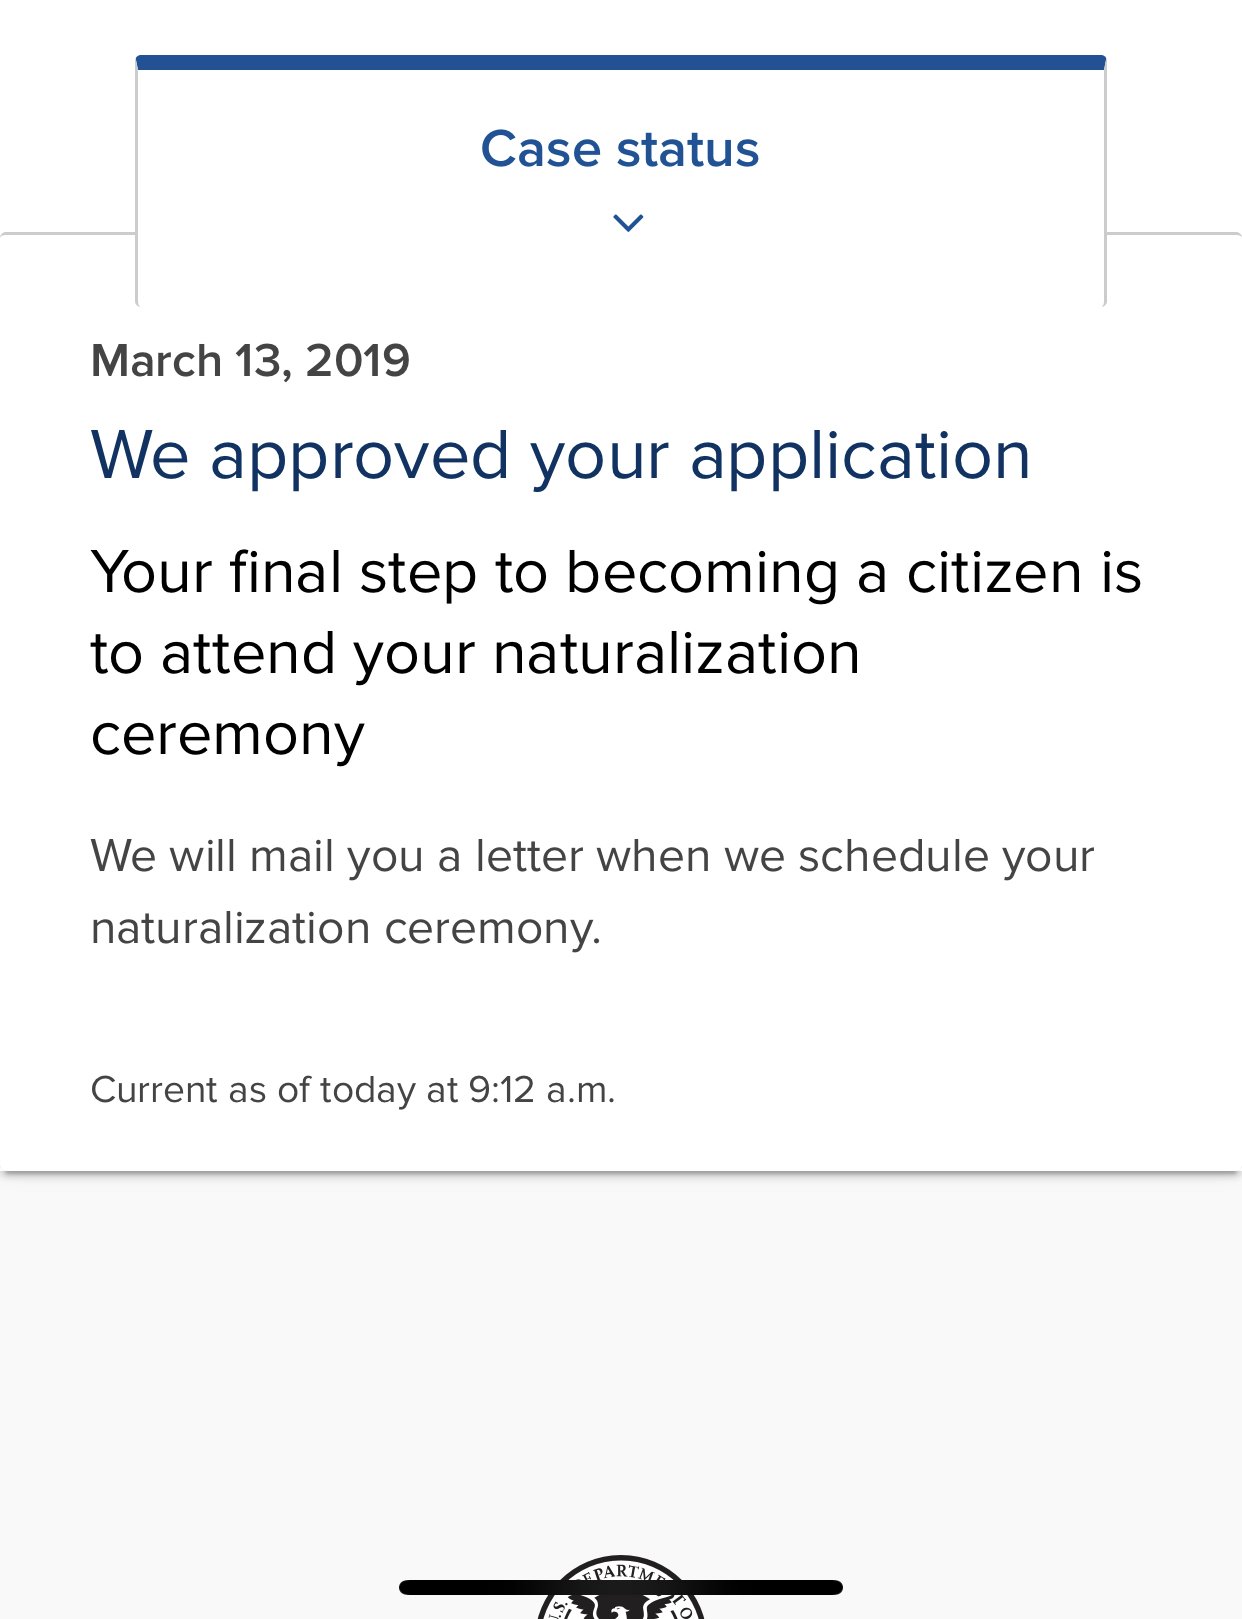This screenshot has height=1619, width=1242.
Task: Tap the '9:12 a.m.' time text
Action: [x=542, y=1090]
